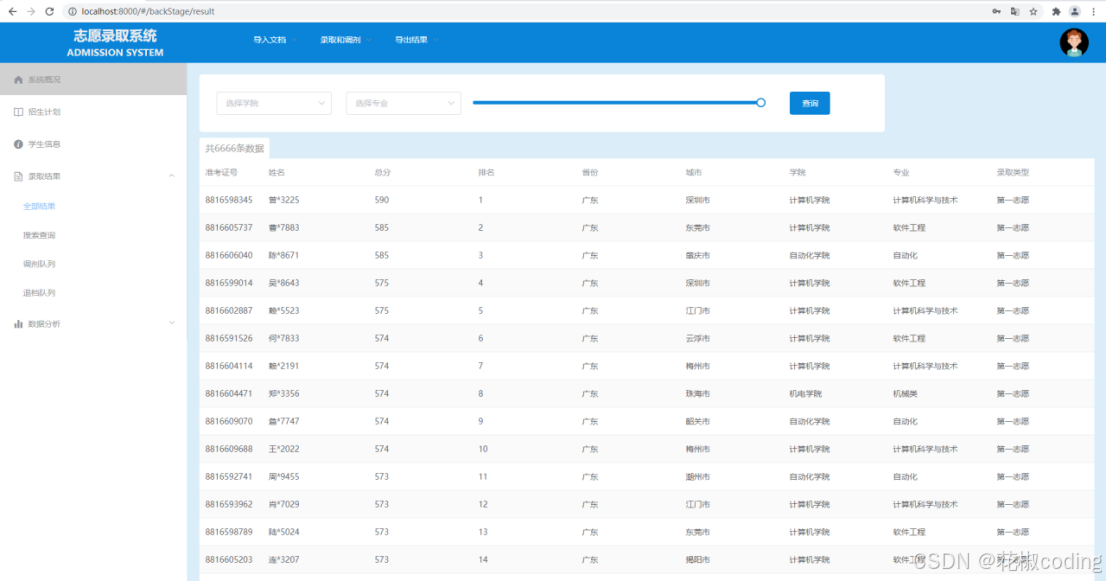Click the browser address bar URL
The height and width of the screenshot is (581, 1106).
(x=147, y=11)
